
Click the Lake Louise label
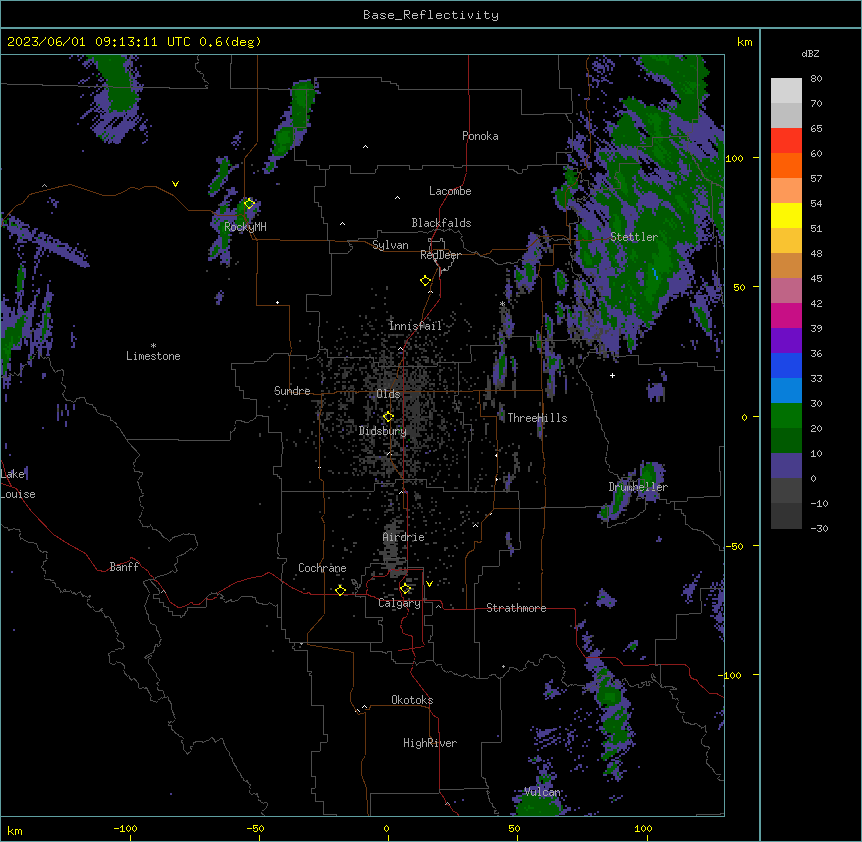(17, 484)
